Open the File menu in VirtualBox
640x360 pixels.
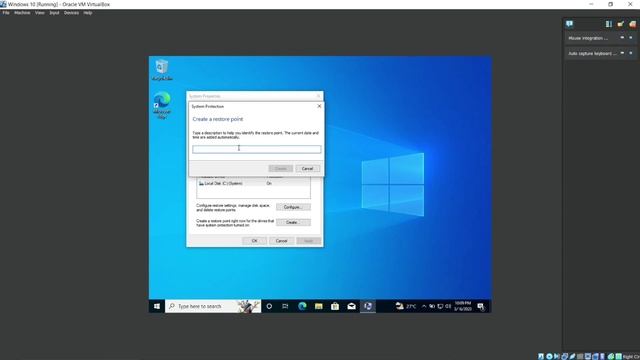pos(6,13)
